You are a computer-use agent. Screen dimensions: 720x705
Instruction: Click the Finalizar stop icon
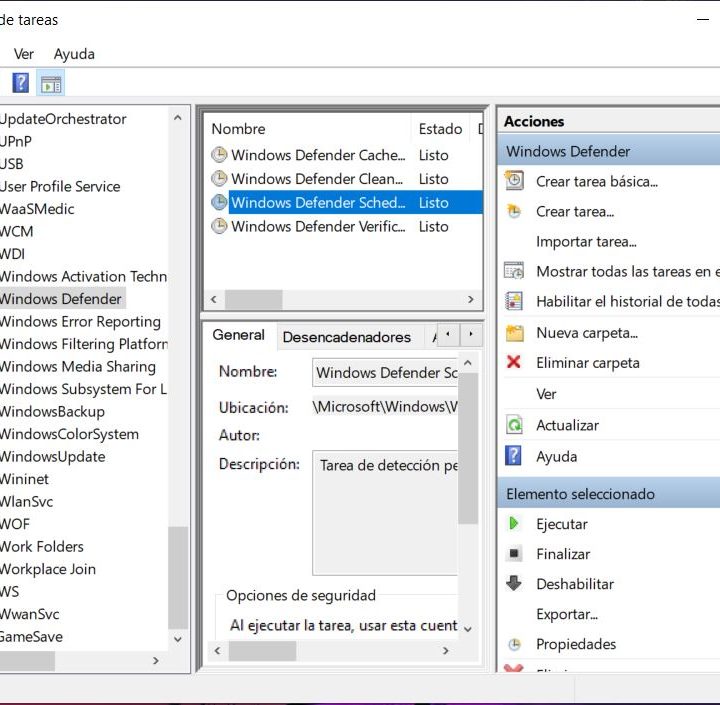click(x=514, y=554)
